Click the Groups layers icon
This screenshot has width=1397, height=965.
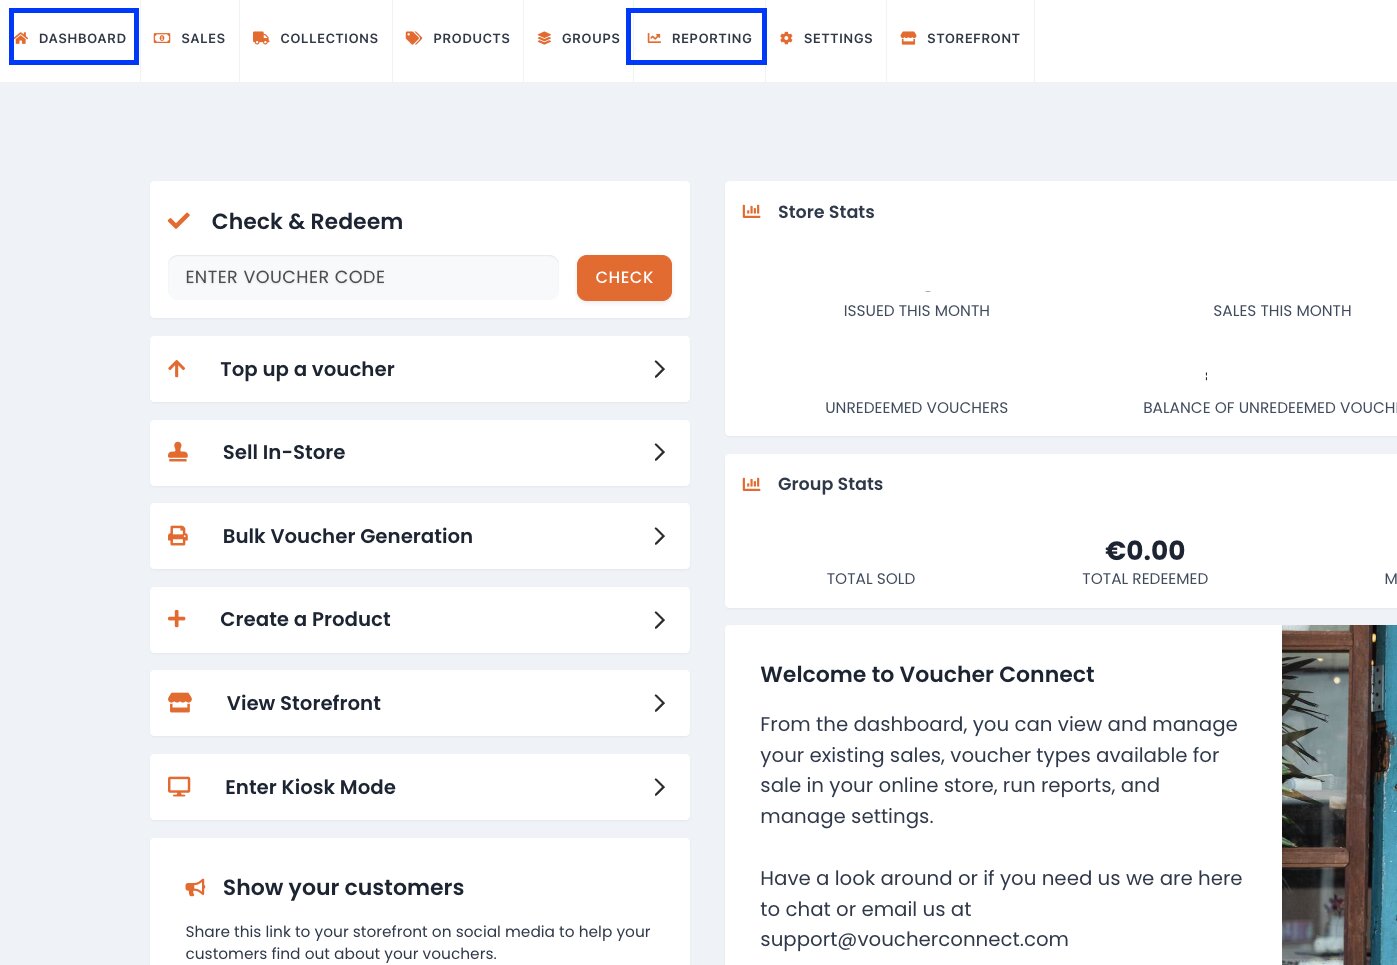pyautogui.click(x=544, y=38)
